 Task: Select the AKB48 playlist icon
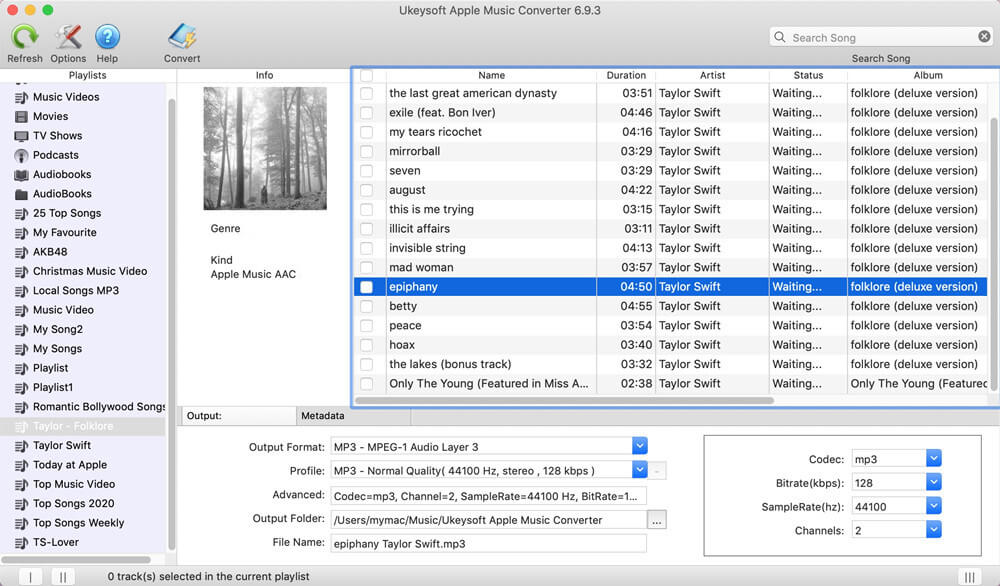tap(21, 252)
